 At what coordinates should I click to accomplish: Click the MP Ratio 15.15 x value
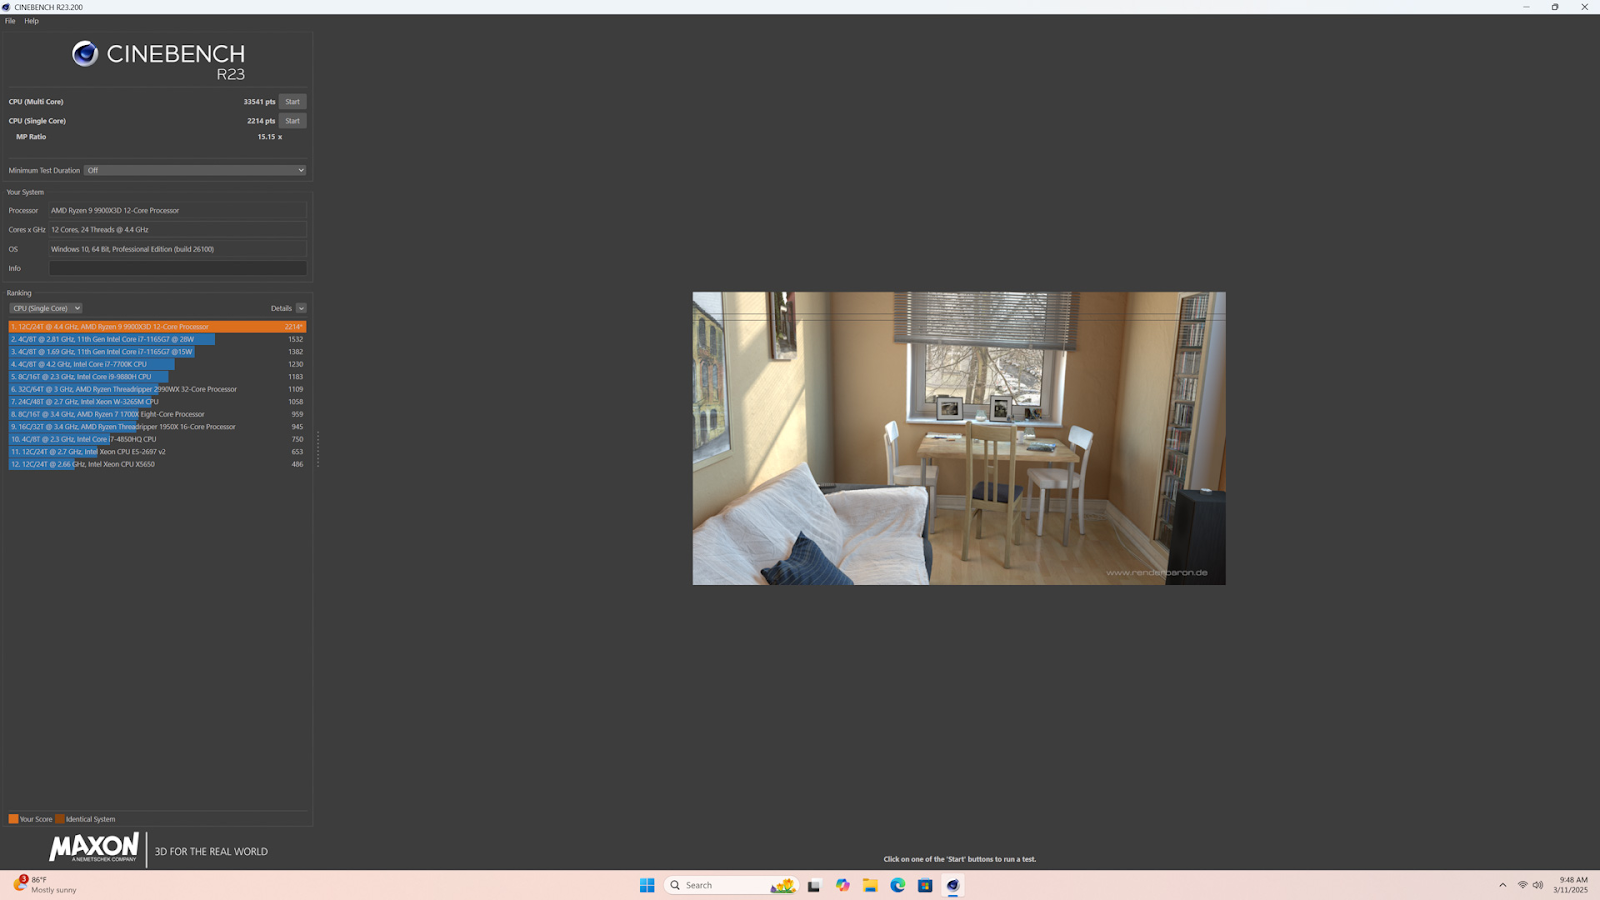[269, 137]
